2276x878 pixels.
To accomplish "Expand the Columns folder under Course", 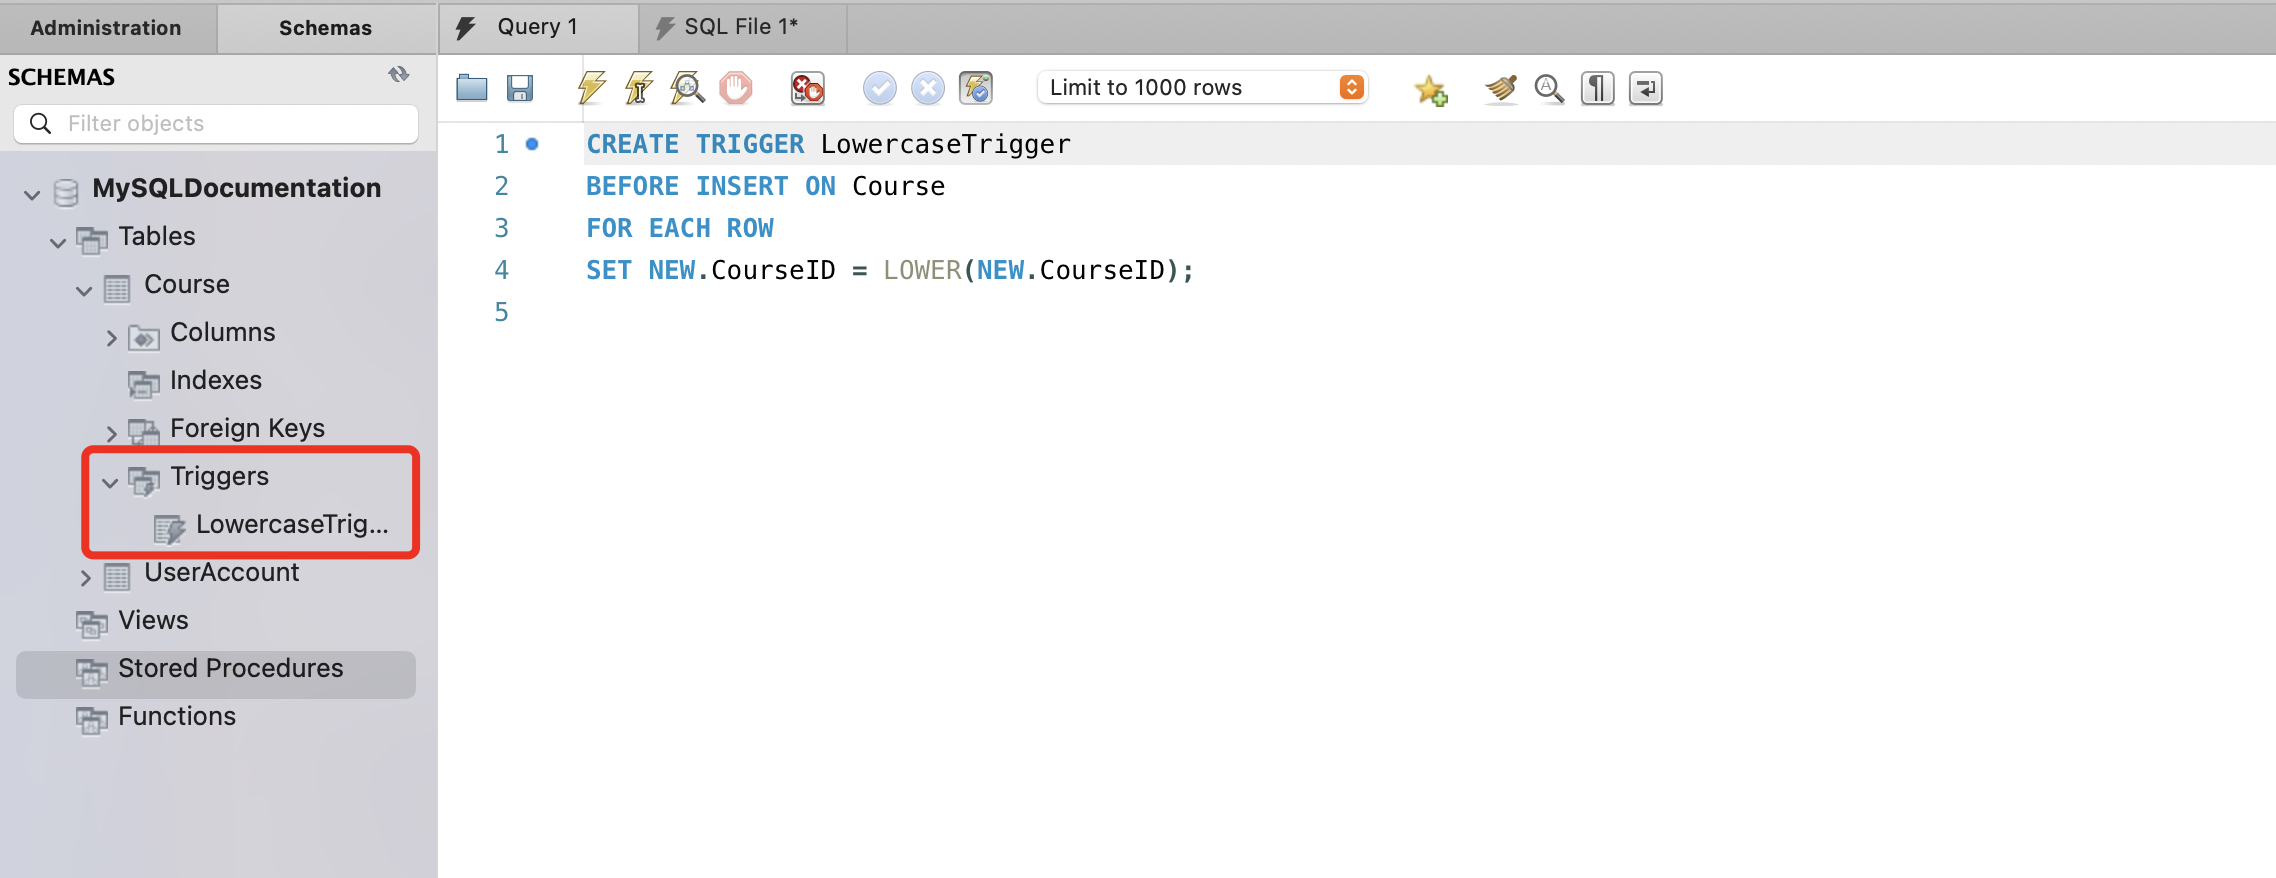I will (x=111, y=338).
